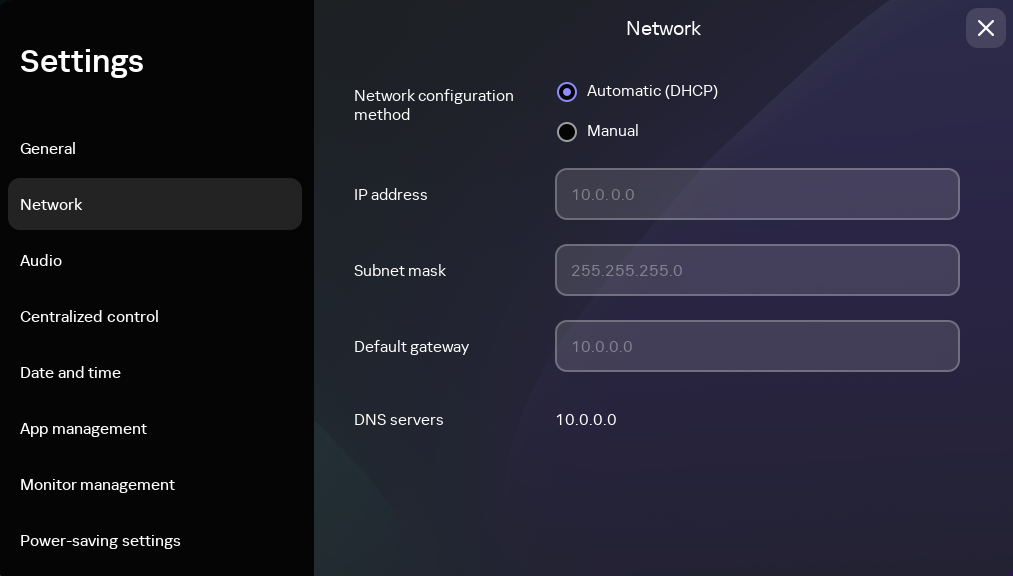
Task: Open the App management section
Action: click(x=83, y=428)
